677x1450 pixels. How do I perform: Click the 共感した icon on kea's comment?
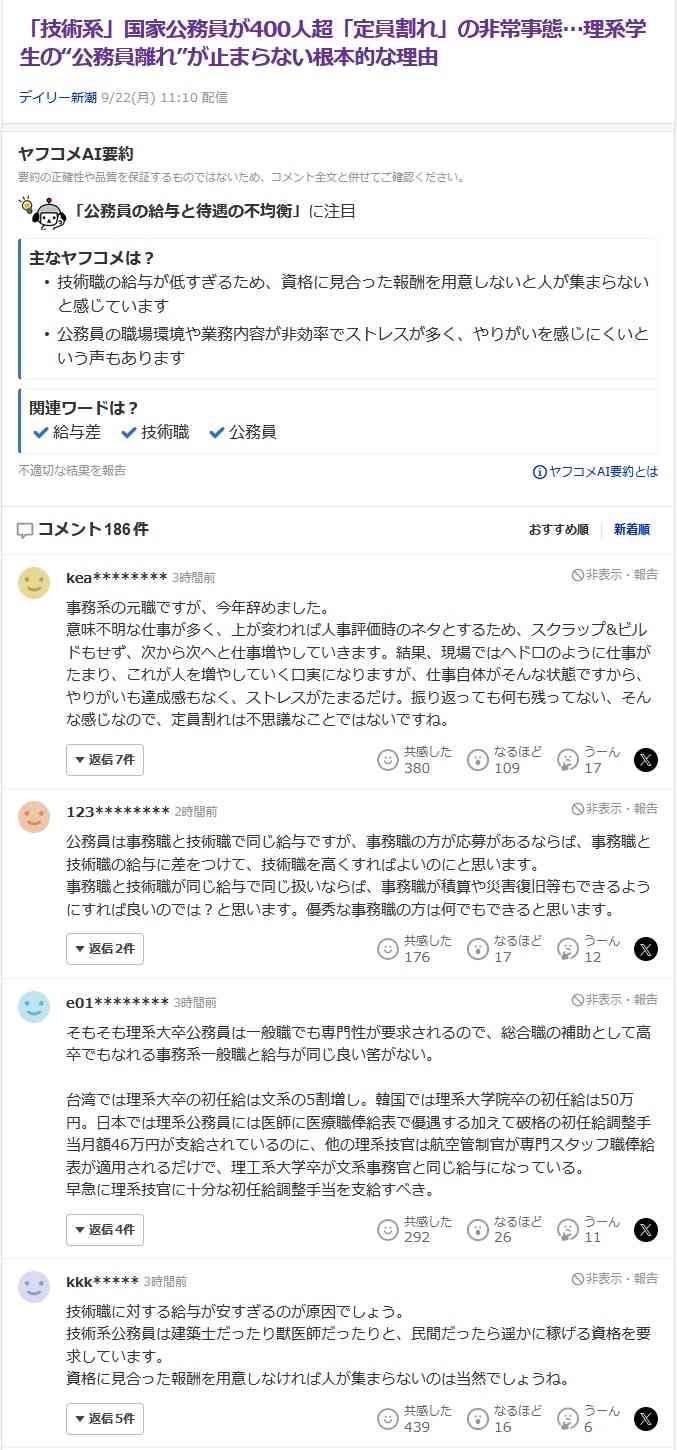(x=388, y=760)
